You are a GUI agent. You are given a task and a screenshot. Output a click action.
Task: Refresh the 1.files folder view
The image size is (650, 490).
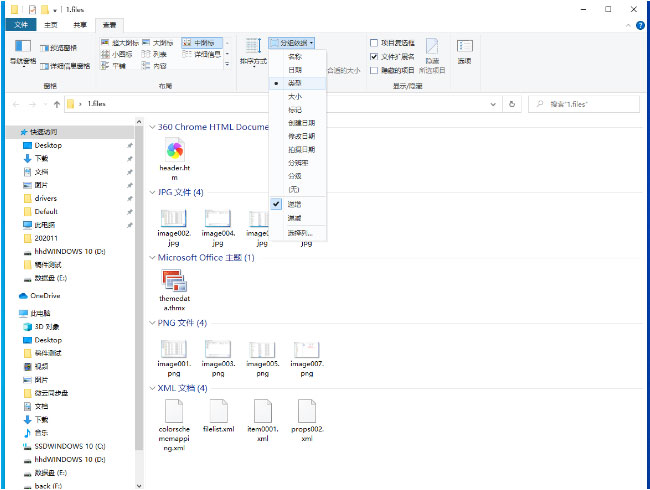tap(512, 104)
